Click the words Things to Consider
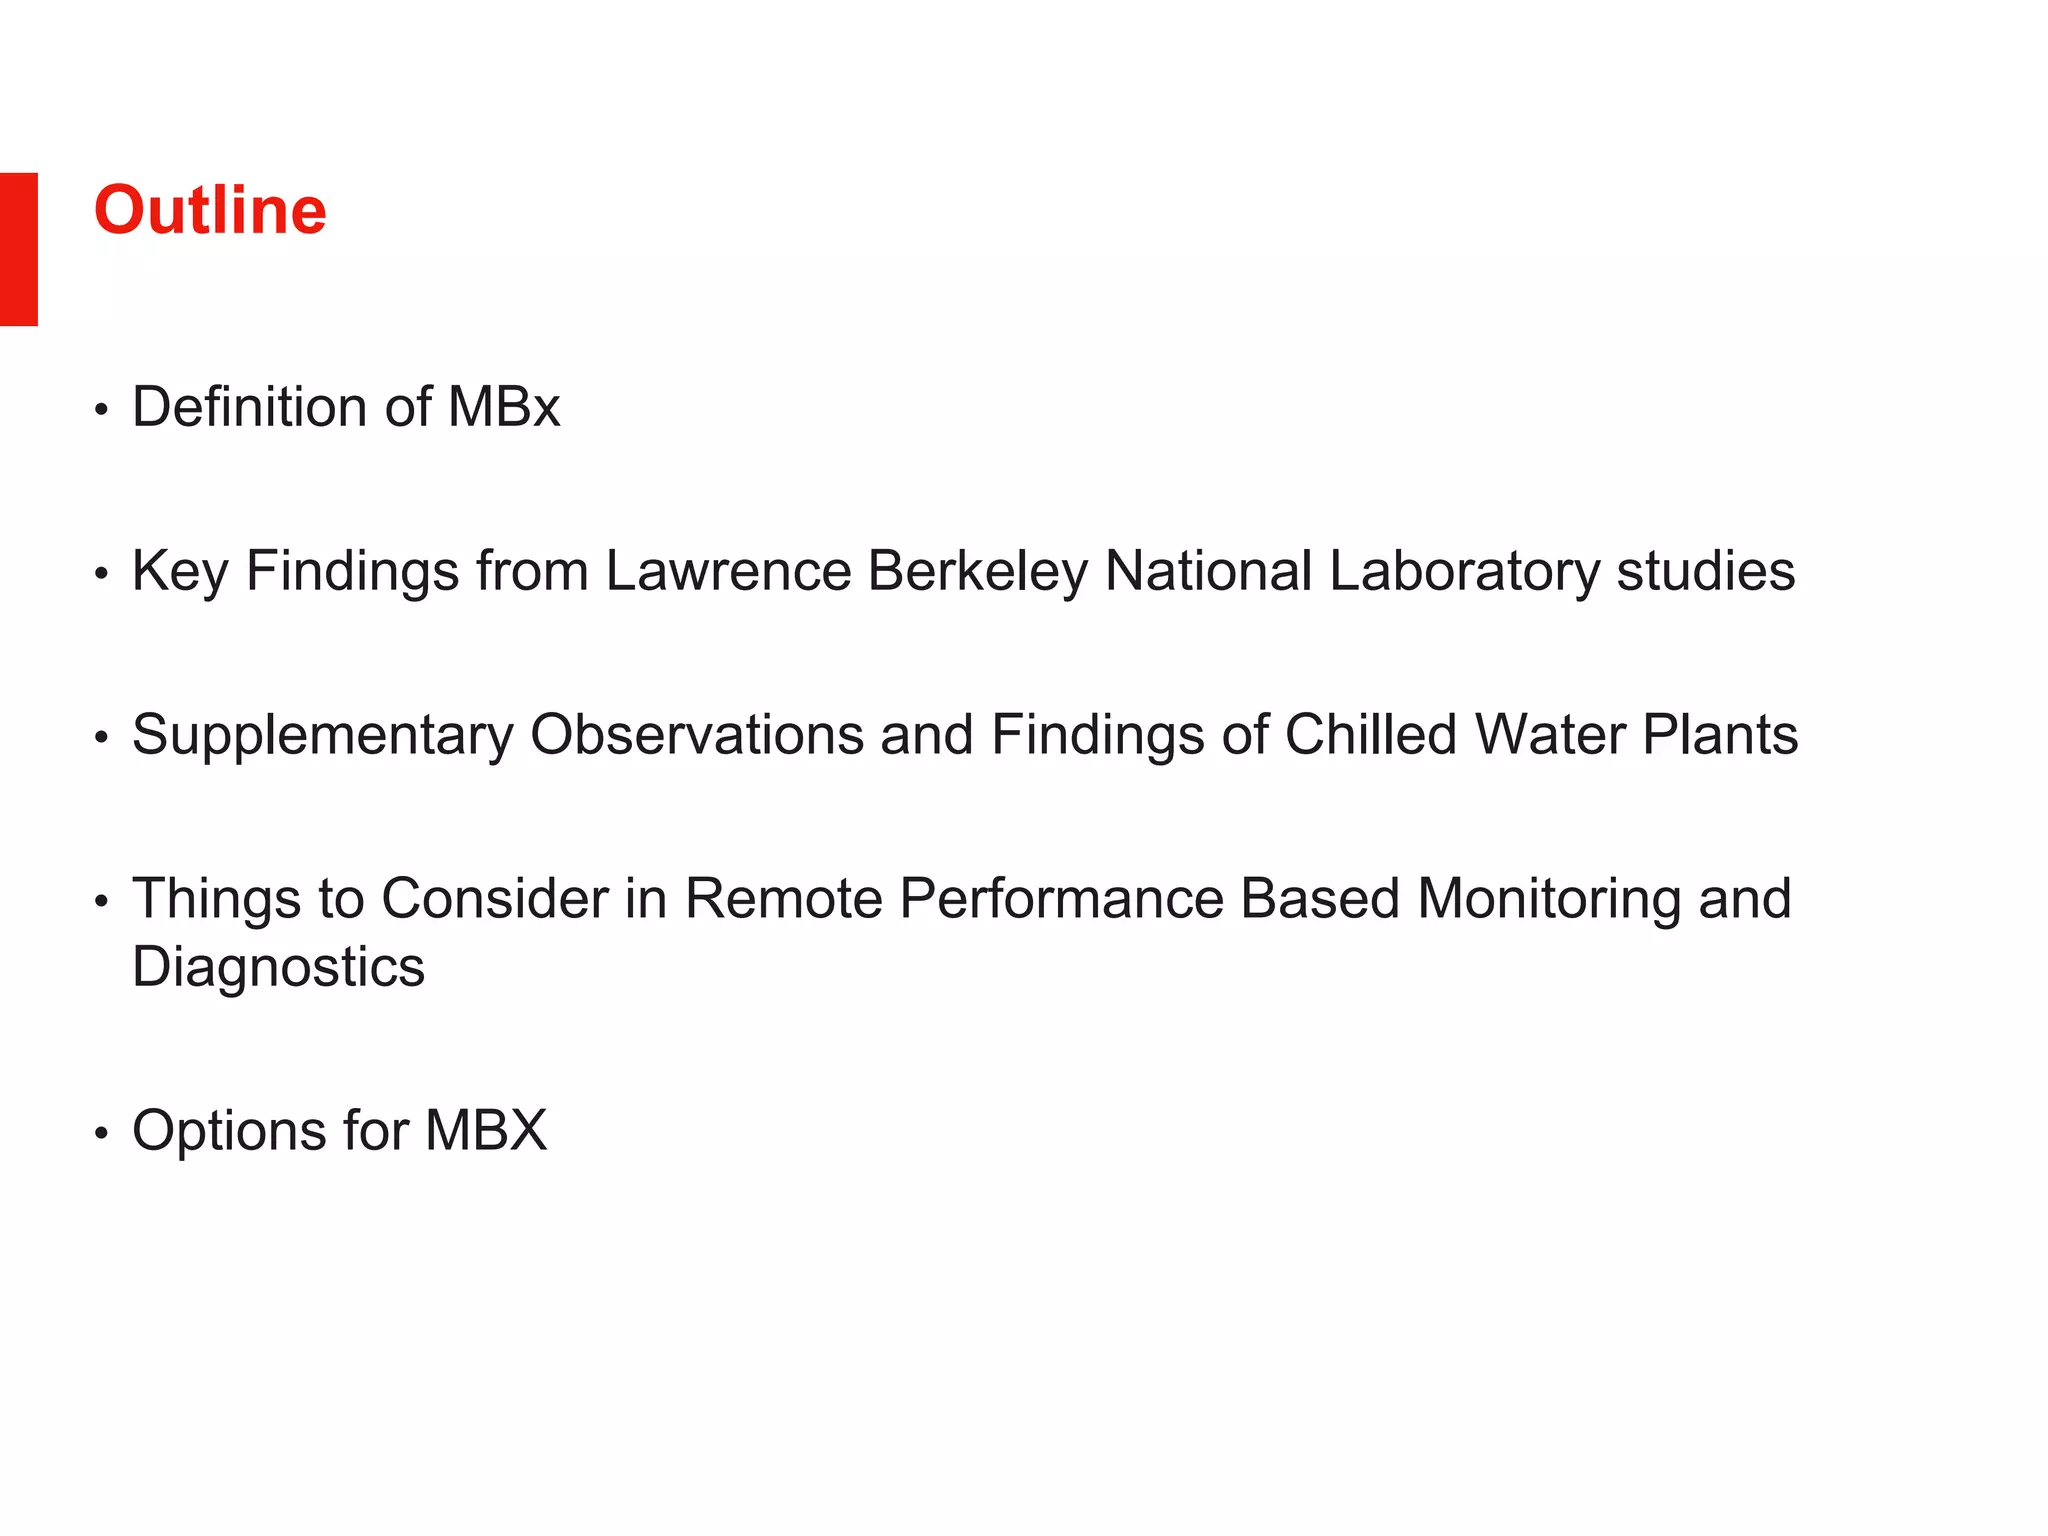This screenshot has width=2048, height=1536. click(x=370, y=898)
